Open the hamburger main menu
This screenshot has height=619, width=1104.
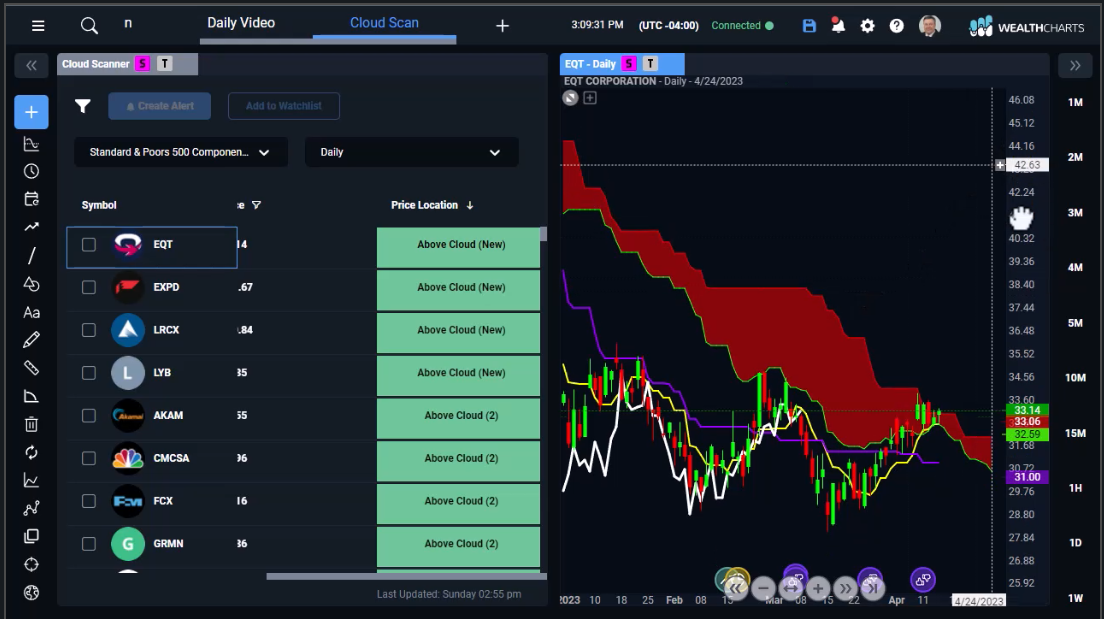coord(38,26)
